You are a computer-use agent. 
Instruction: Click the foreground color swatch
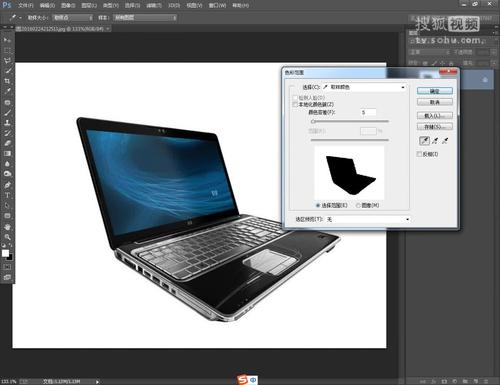click(5, 253)
